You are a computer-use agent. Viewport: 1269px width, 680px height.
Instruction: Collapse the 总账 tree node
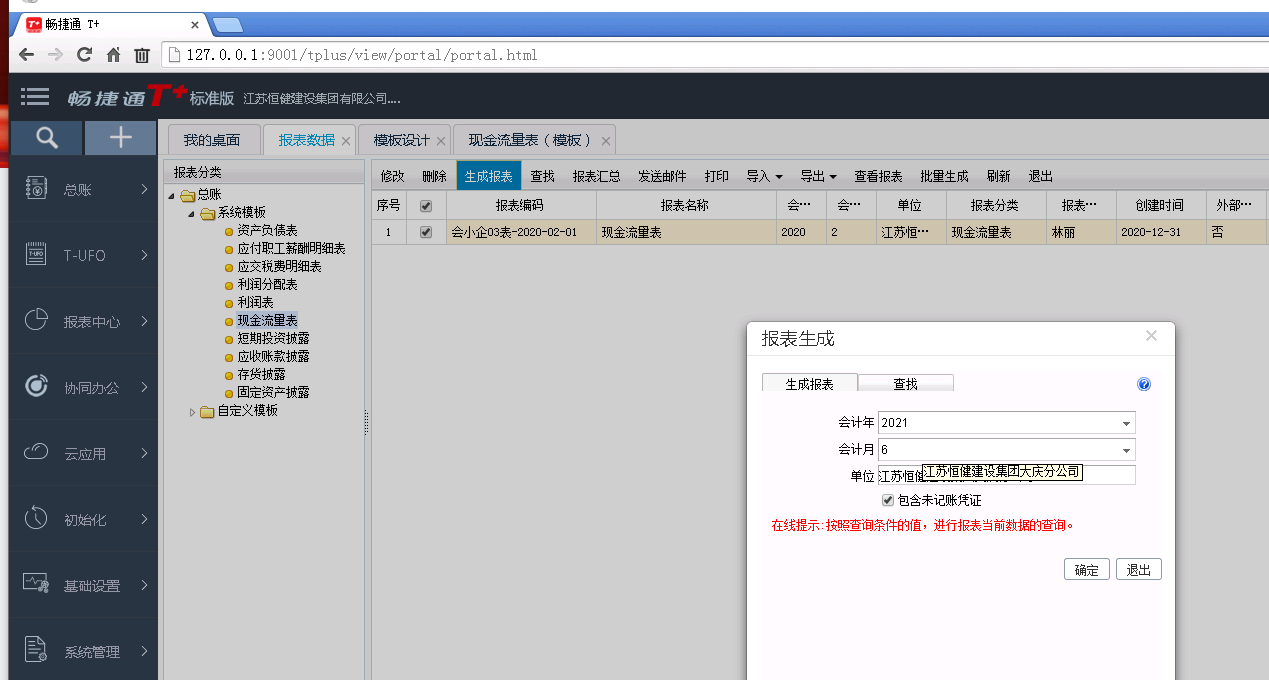coord(171,195)
